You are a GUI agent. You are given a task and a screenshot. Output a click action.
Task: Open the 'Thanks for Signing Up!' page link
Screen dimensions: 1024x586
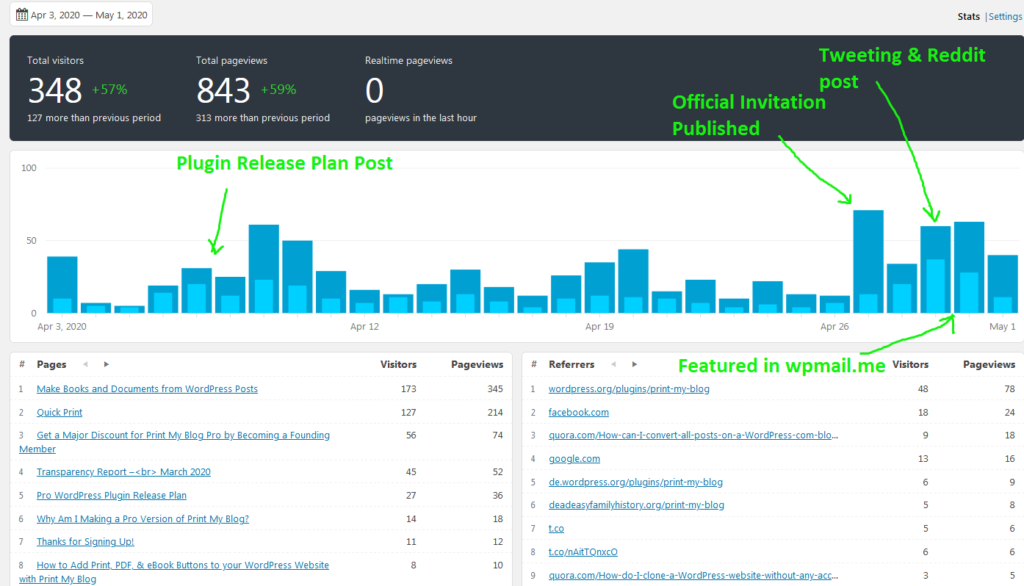tap(85, 542)
